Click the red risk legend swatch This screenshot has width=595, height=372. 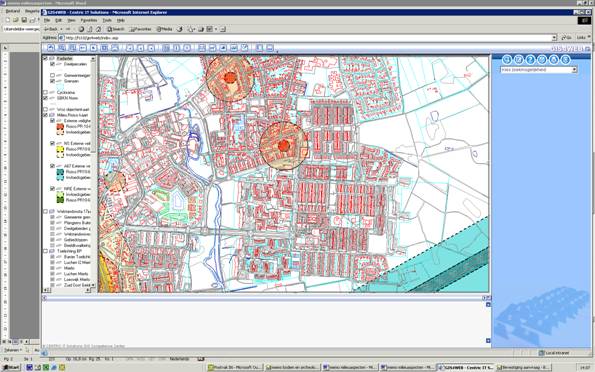[60, 126]
